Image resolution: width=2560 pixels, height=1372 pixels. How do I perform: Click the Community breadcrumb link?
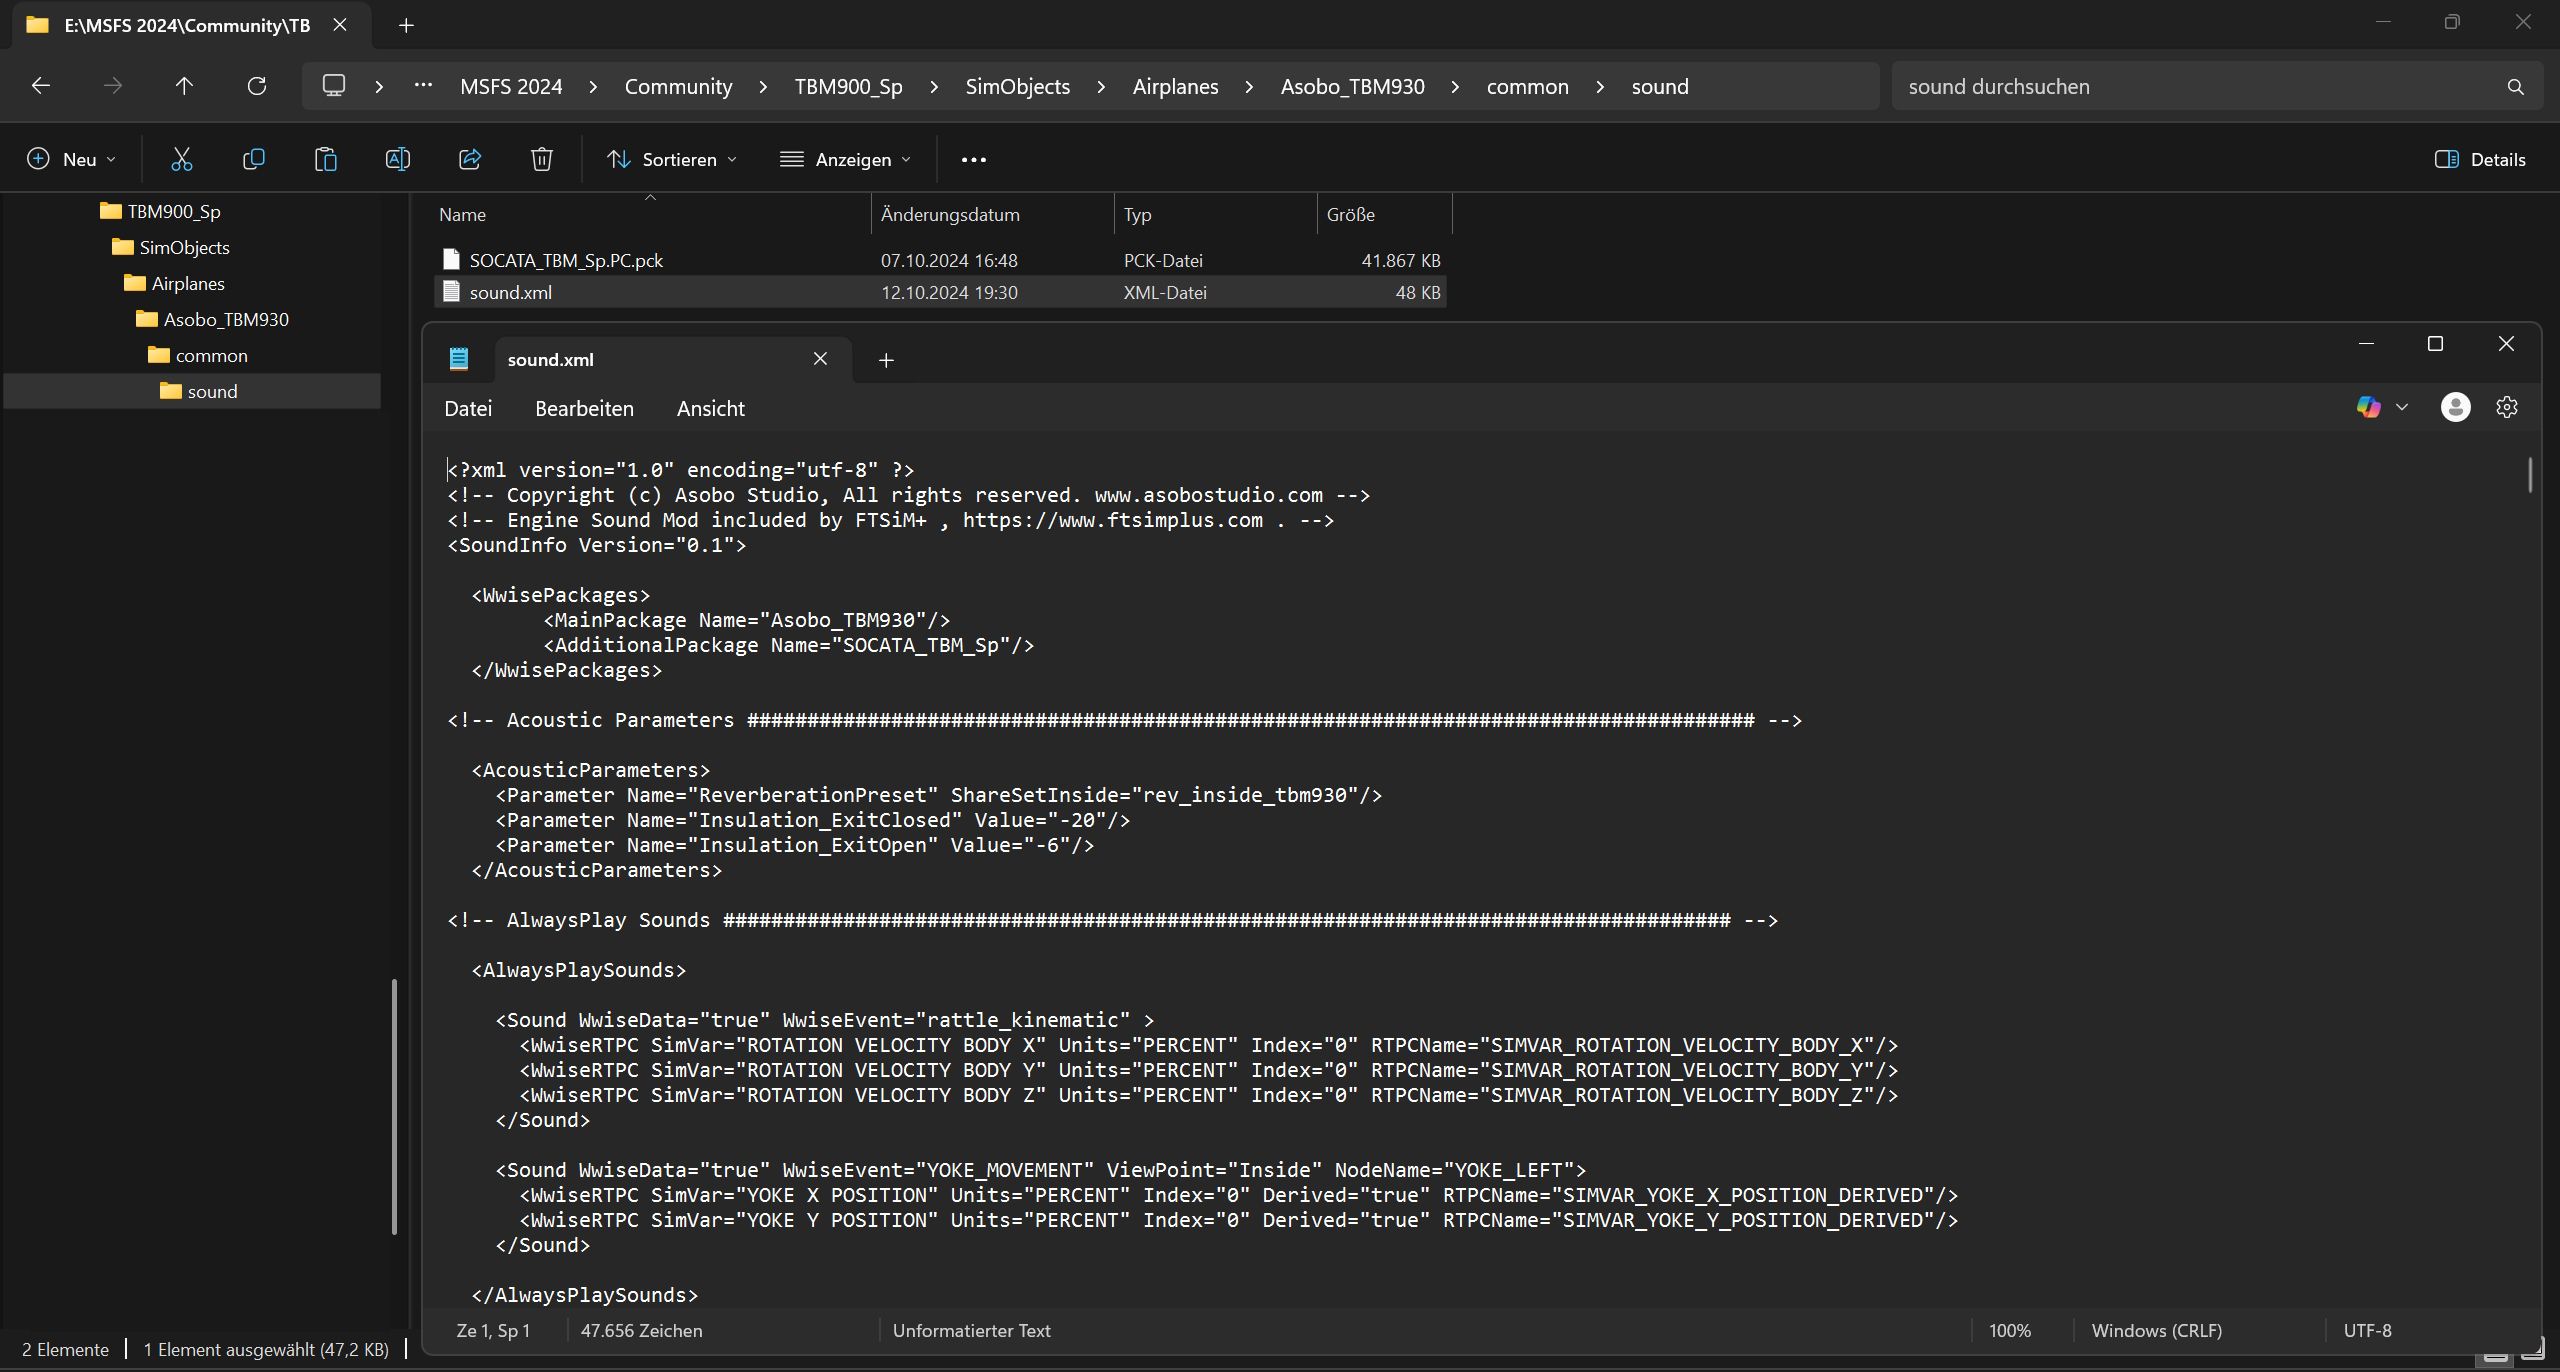coord(678,86)
